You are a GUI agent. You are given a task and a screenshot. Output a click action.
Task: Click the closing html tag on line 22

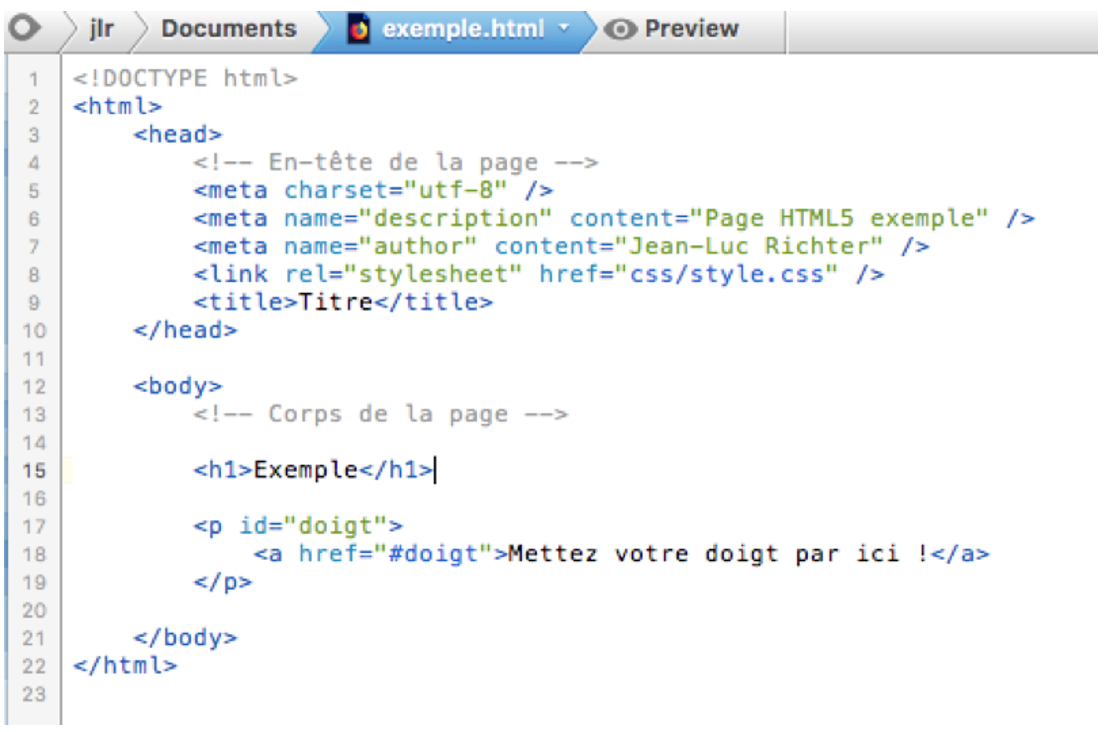(125, 666)
